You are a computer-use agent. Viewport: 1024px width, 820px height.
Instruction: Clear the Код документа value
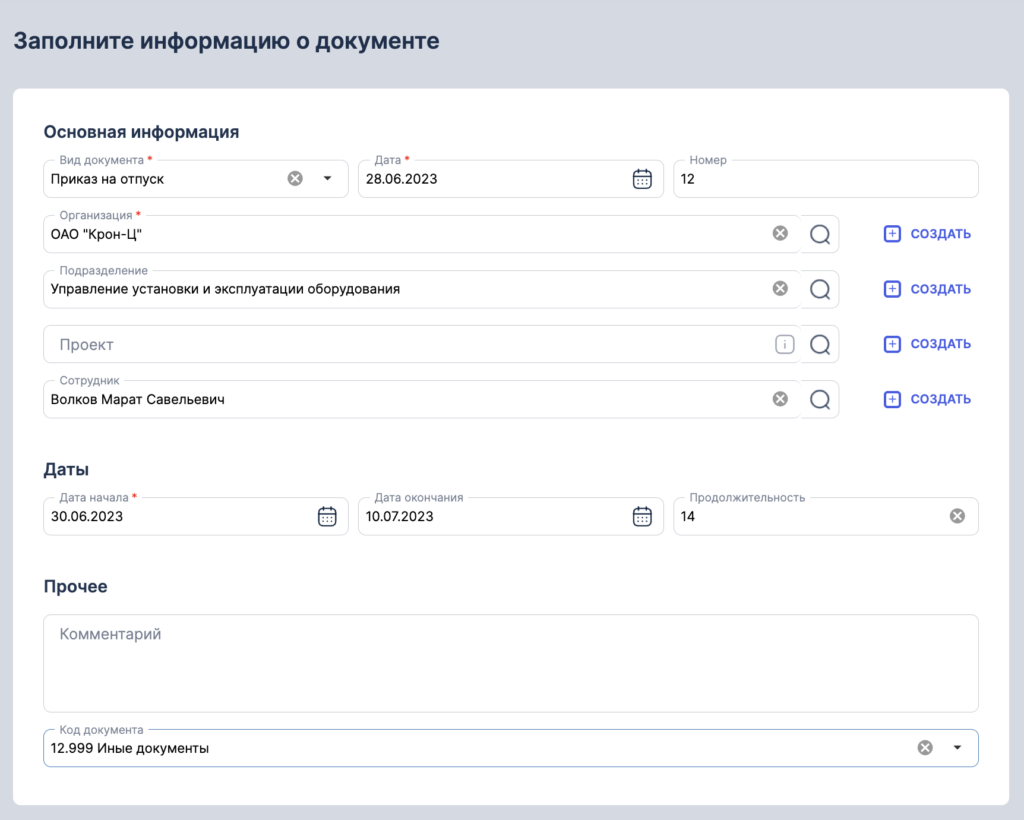click(925, 748)
